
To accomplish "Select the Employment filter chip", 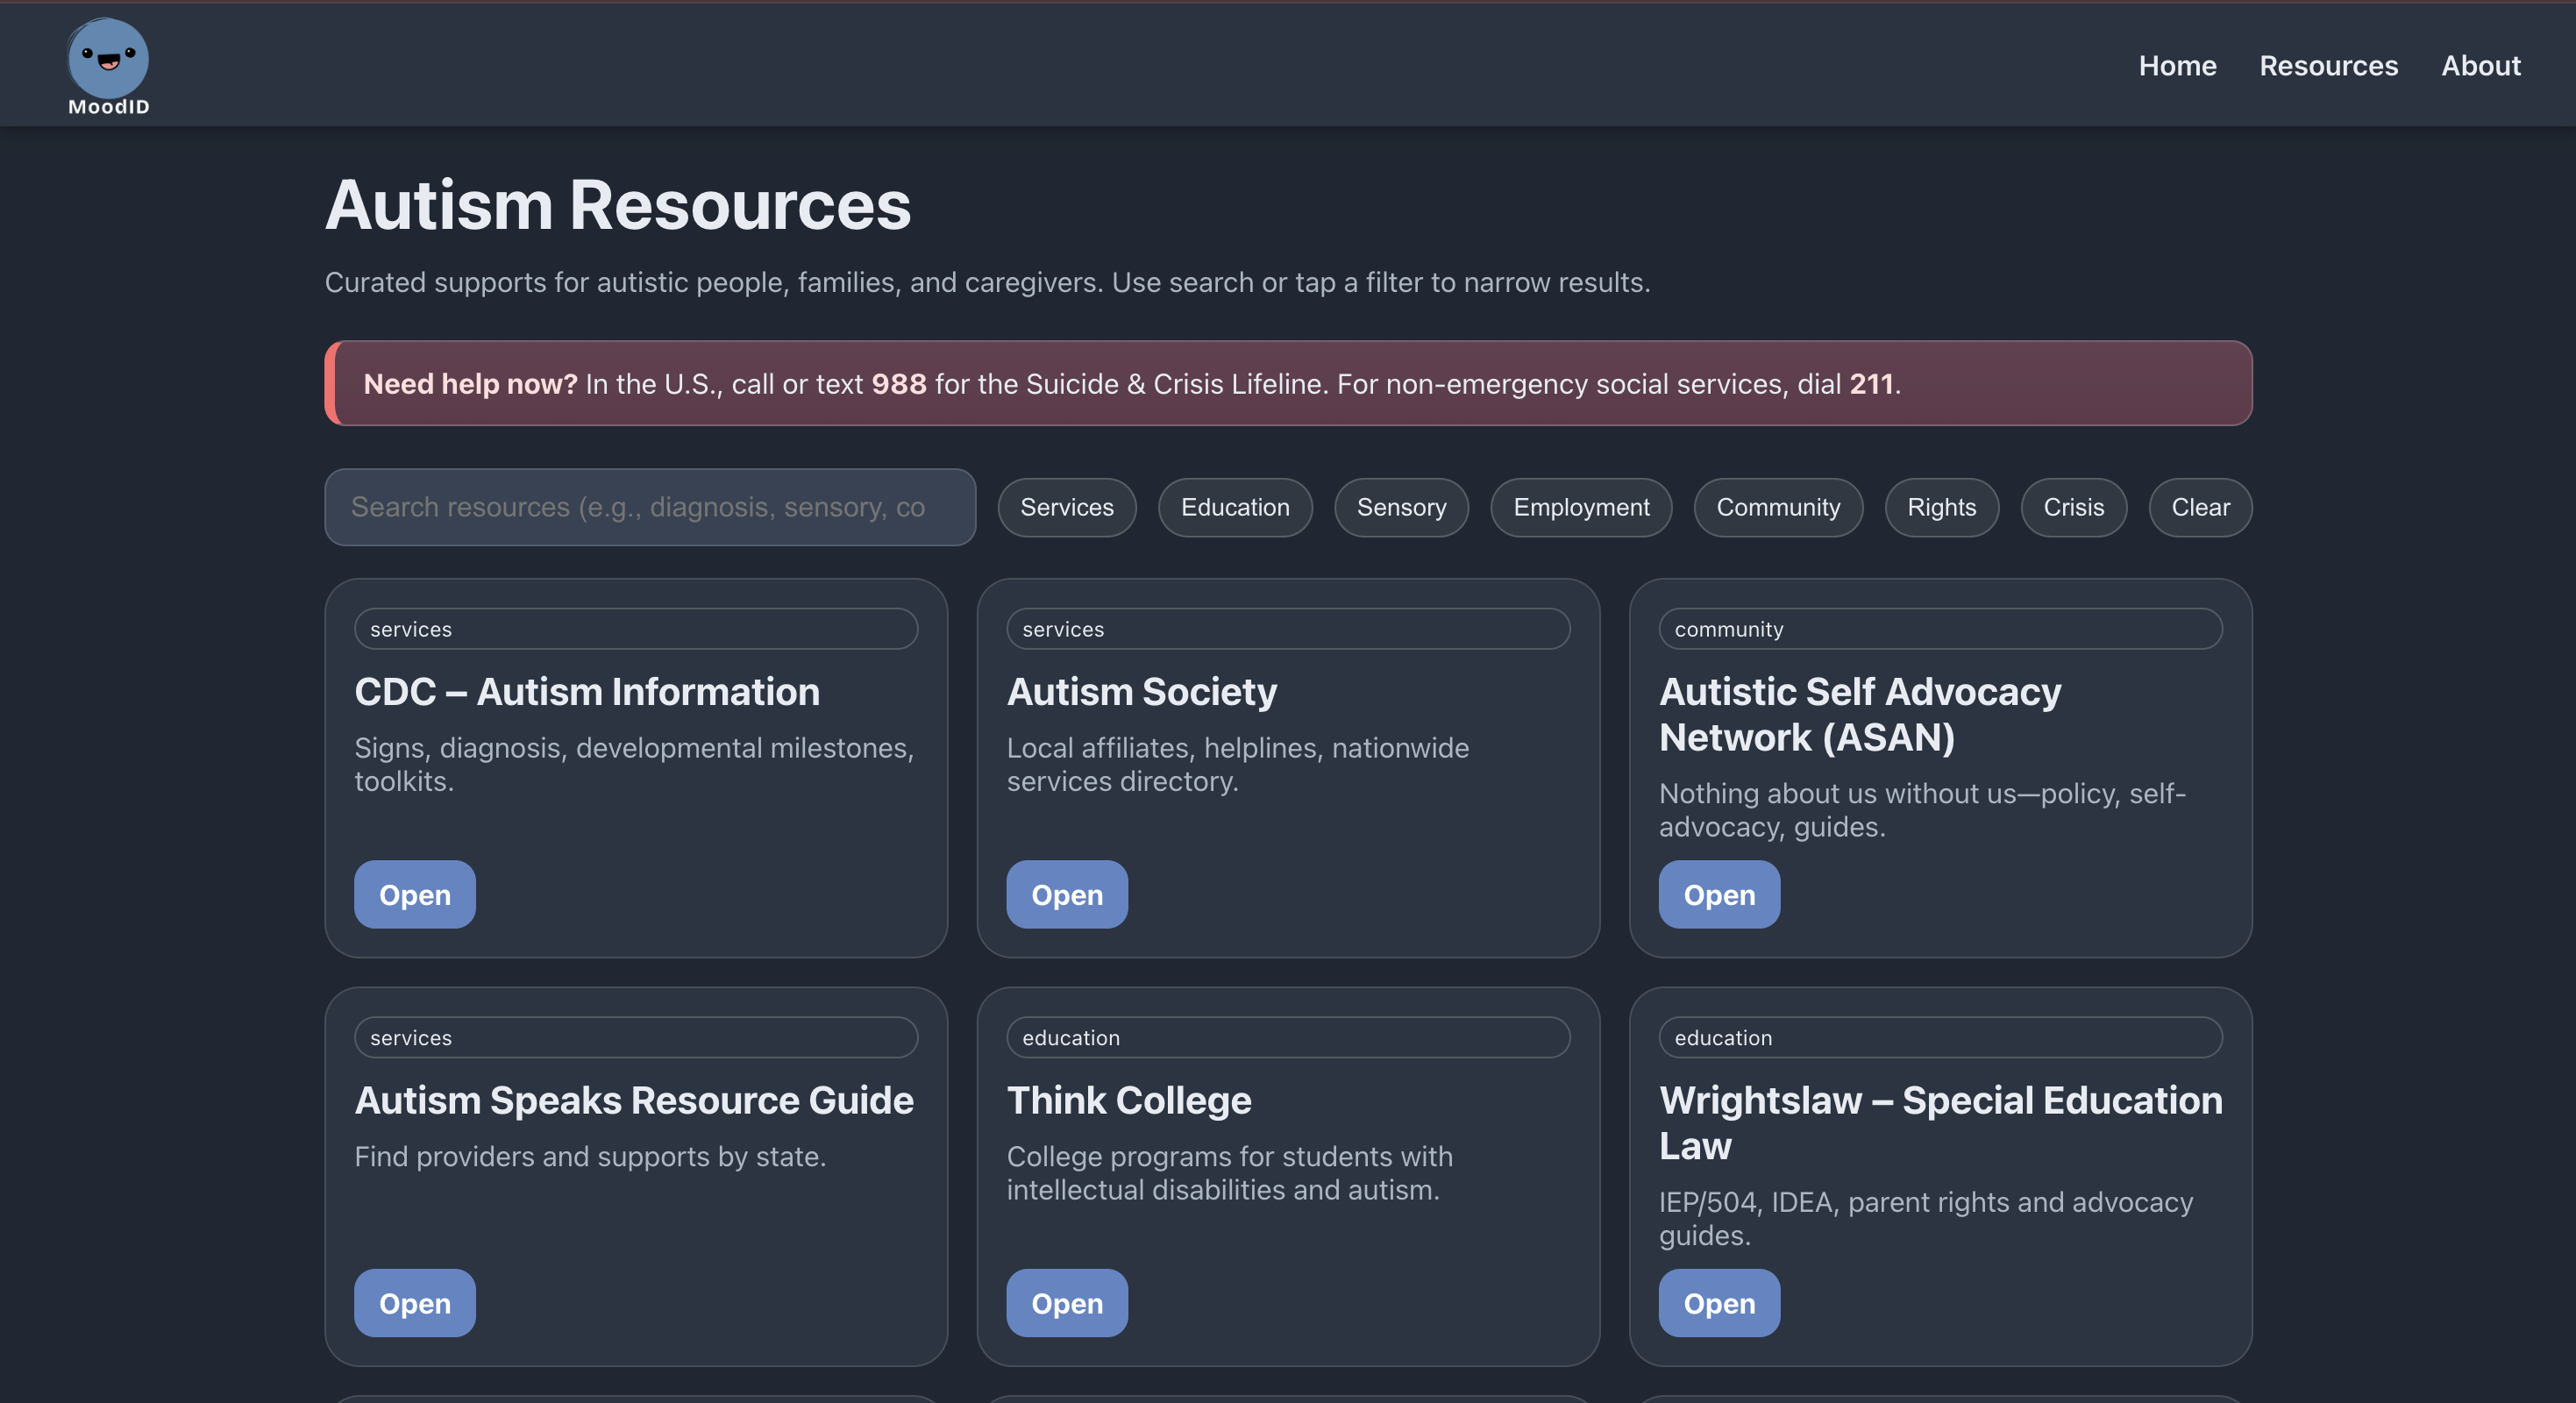I will 1580,507.
